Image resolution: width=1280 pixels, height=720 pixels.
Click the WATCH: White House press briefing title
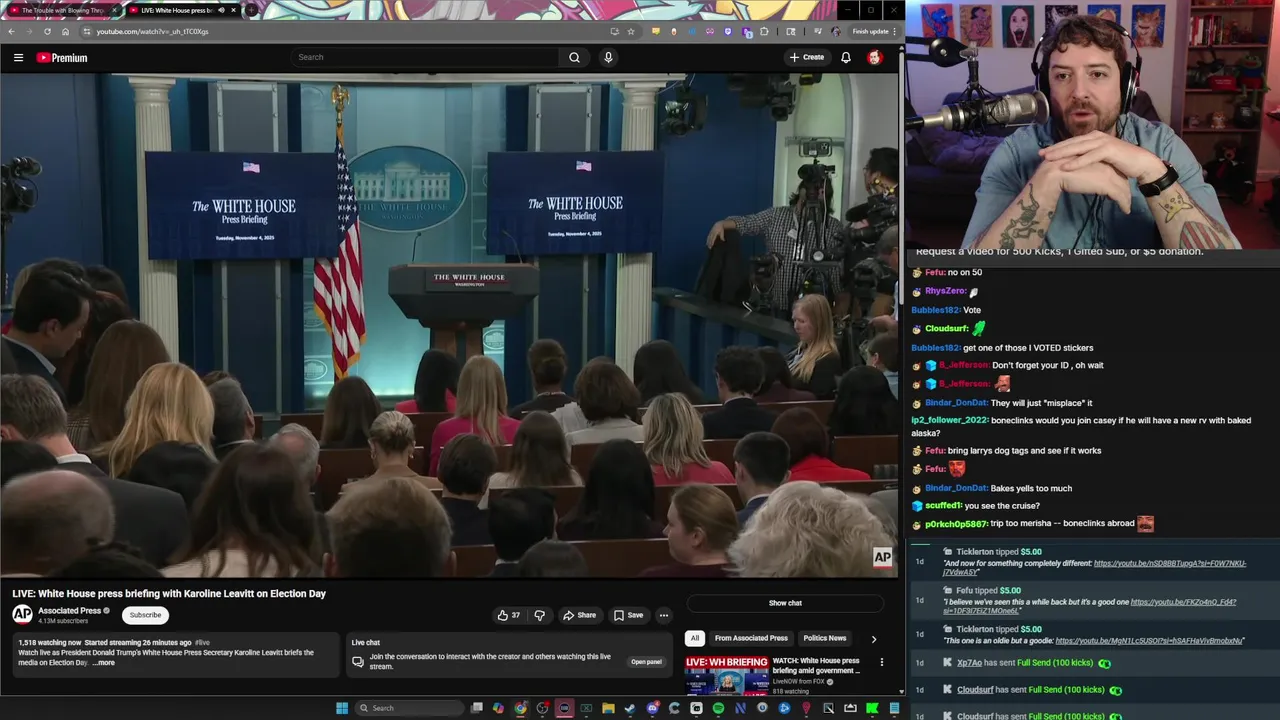[x=816, y=665]
